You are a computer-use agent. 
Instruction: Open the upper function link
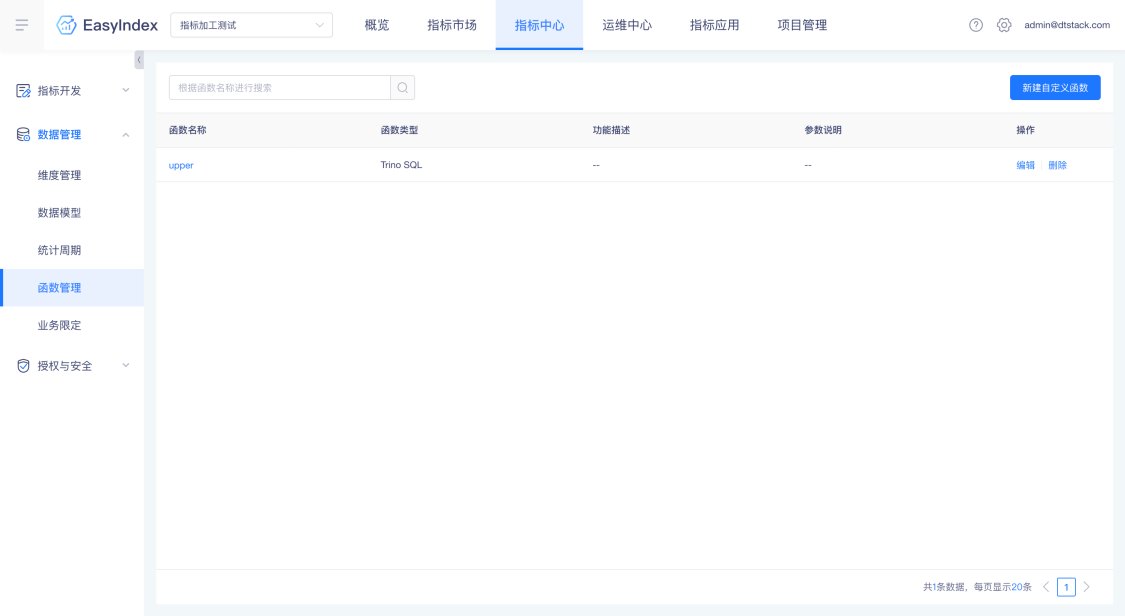[181, 165]
